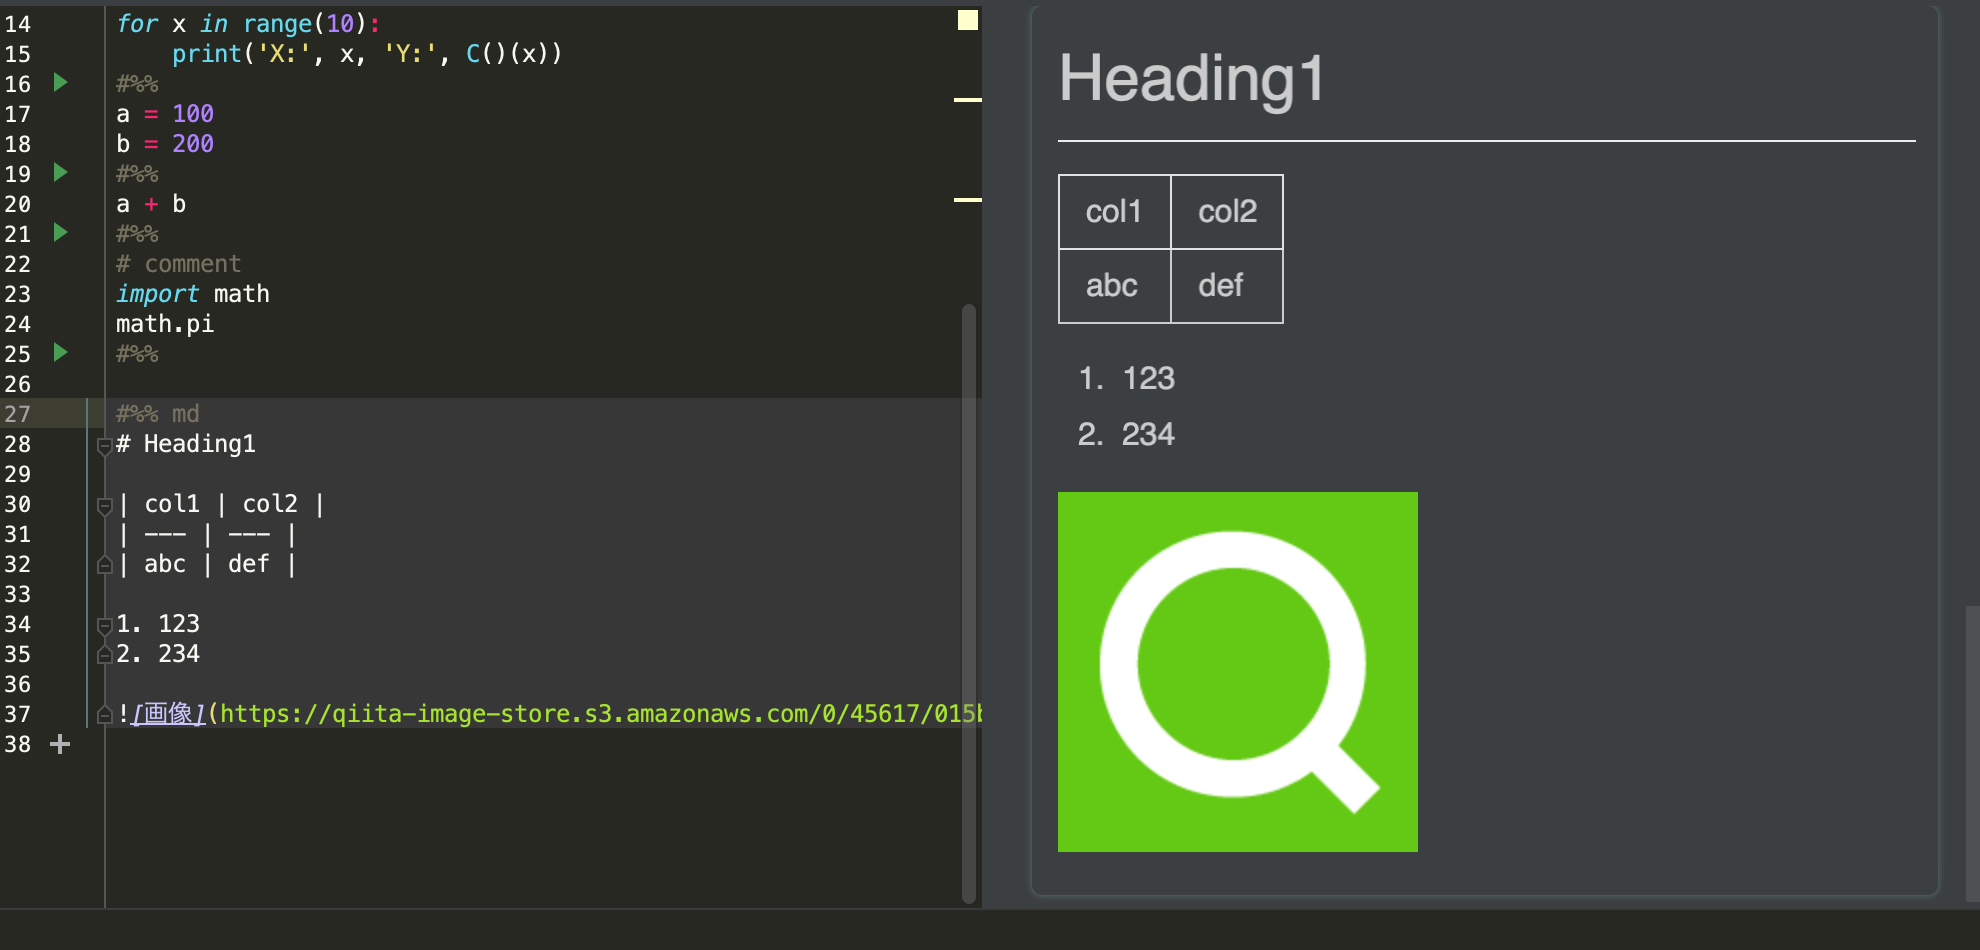Jump to the lower yellow warning stripe marker
The height and width of the screenshot is (950, 1980).
pyautogui.click(x=968, y=200)
